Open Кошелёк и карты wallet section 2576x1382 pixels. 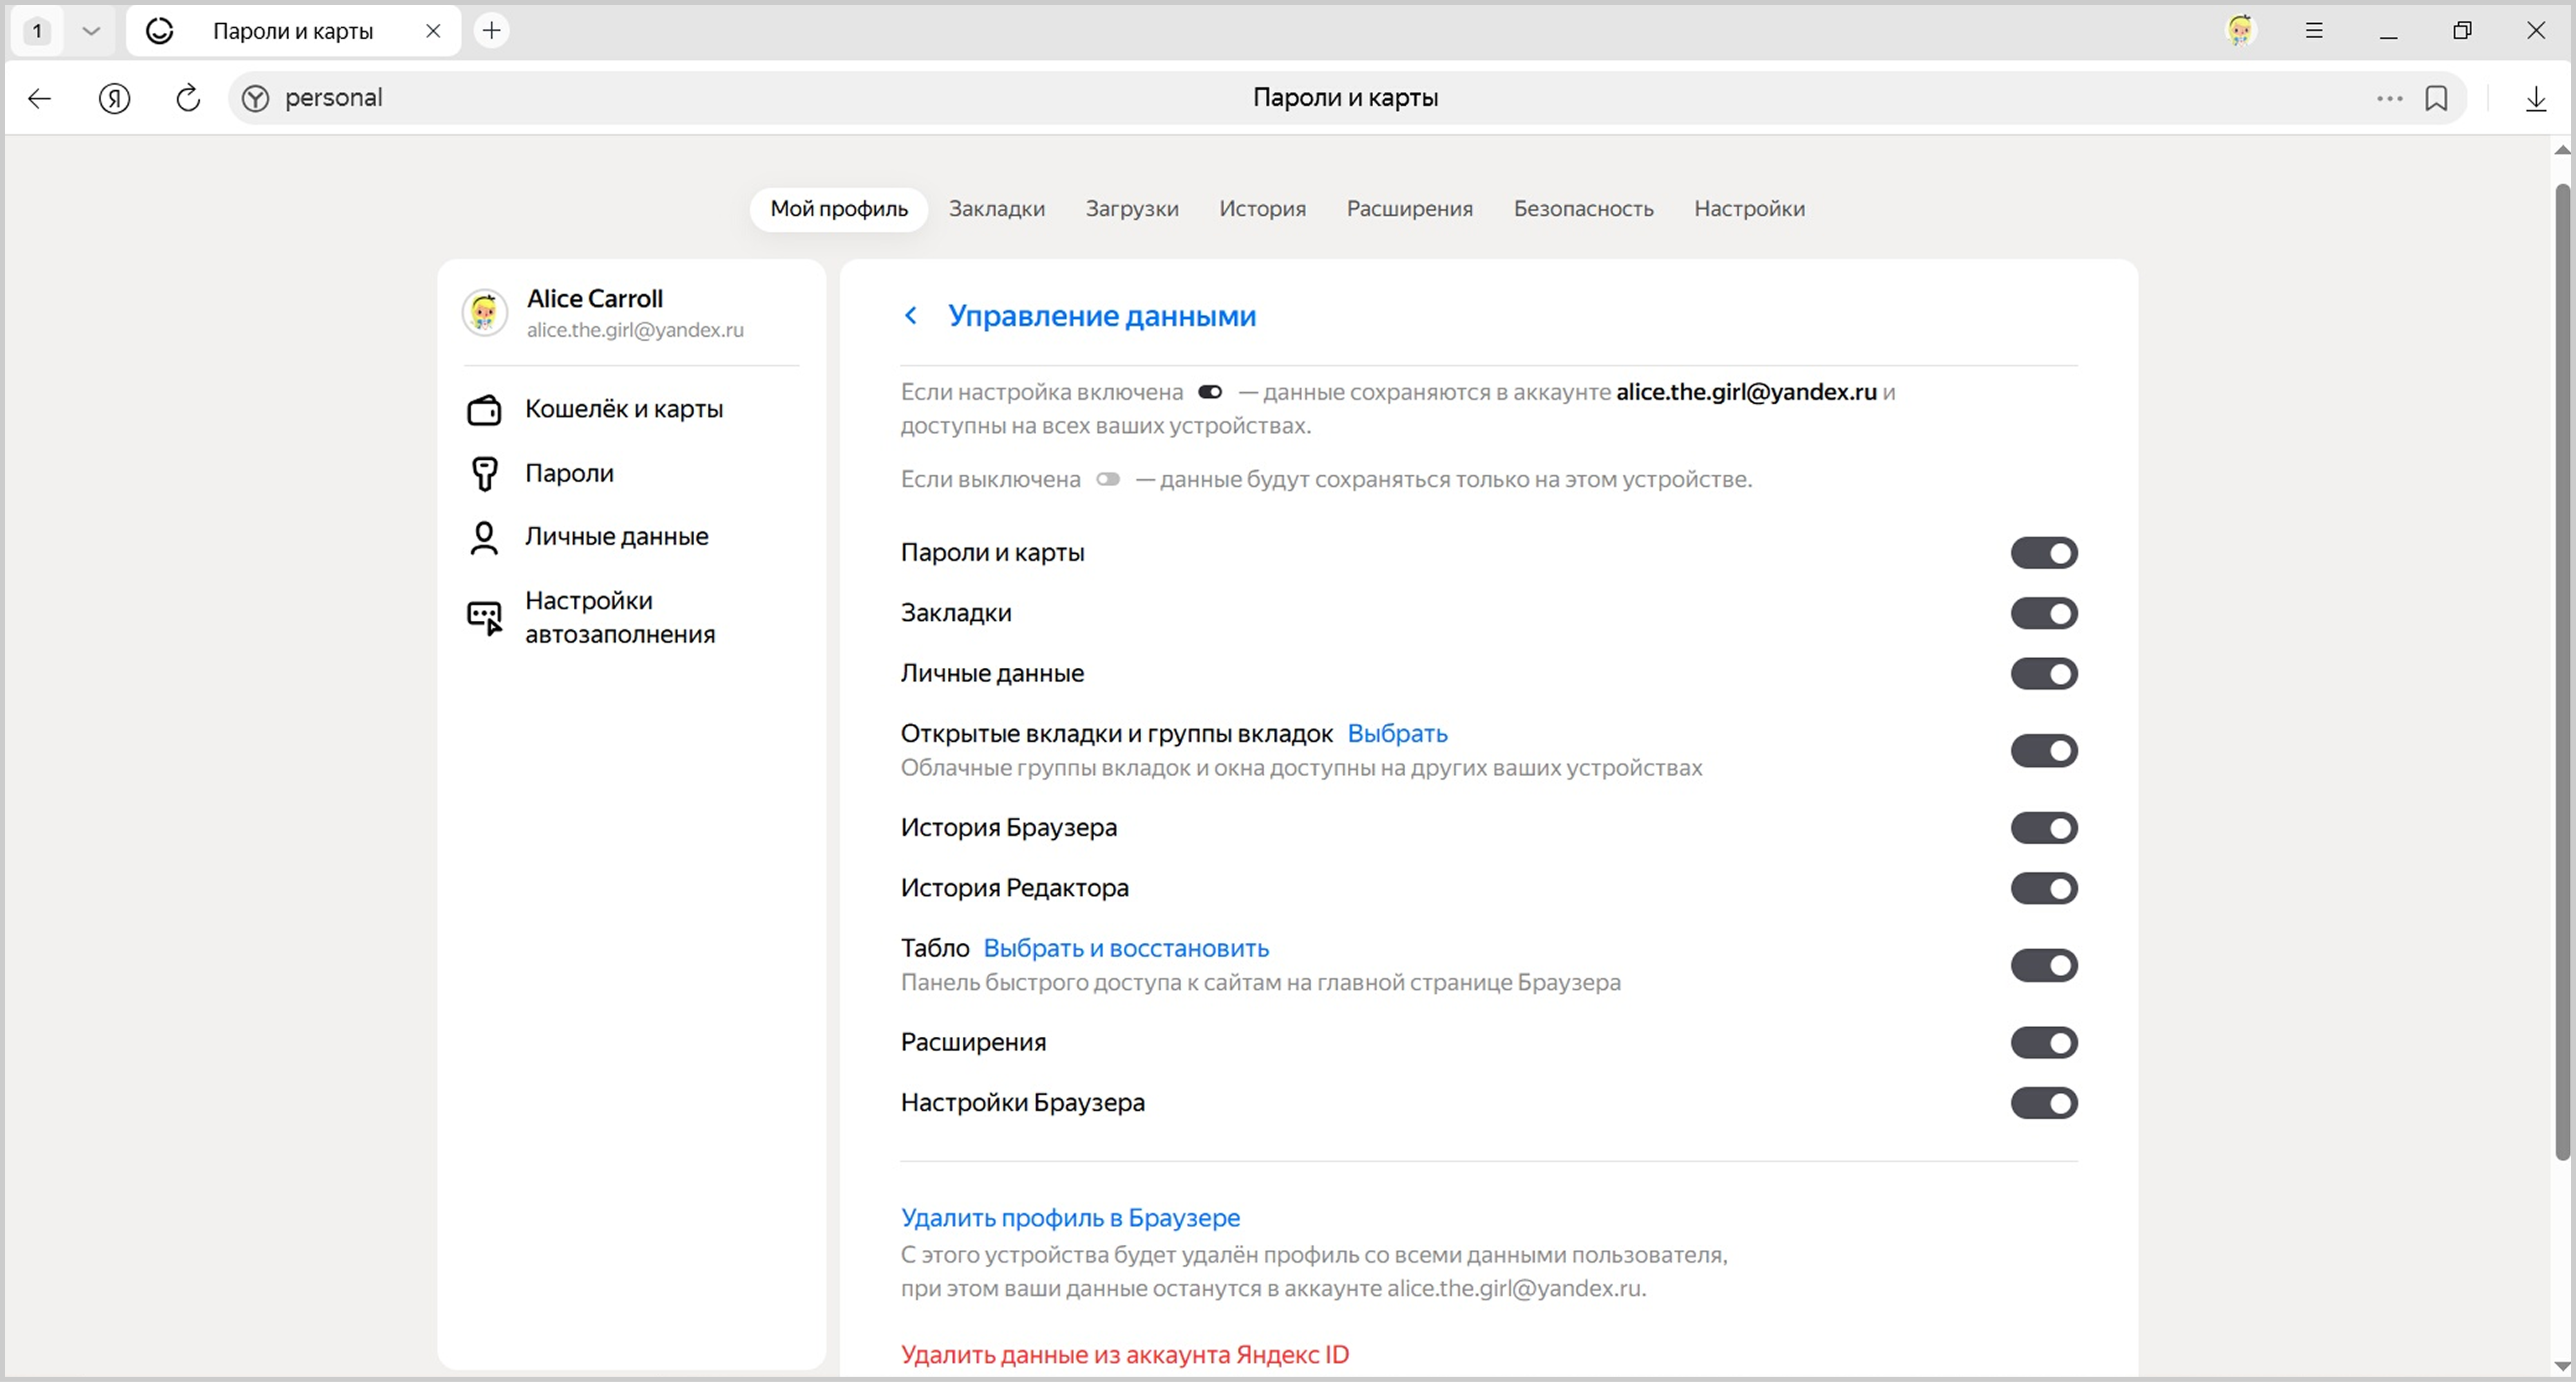(x=623, y=409)
